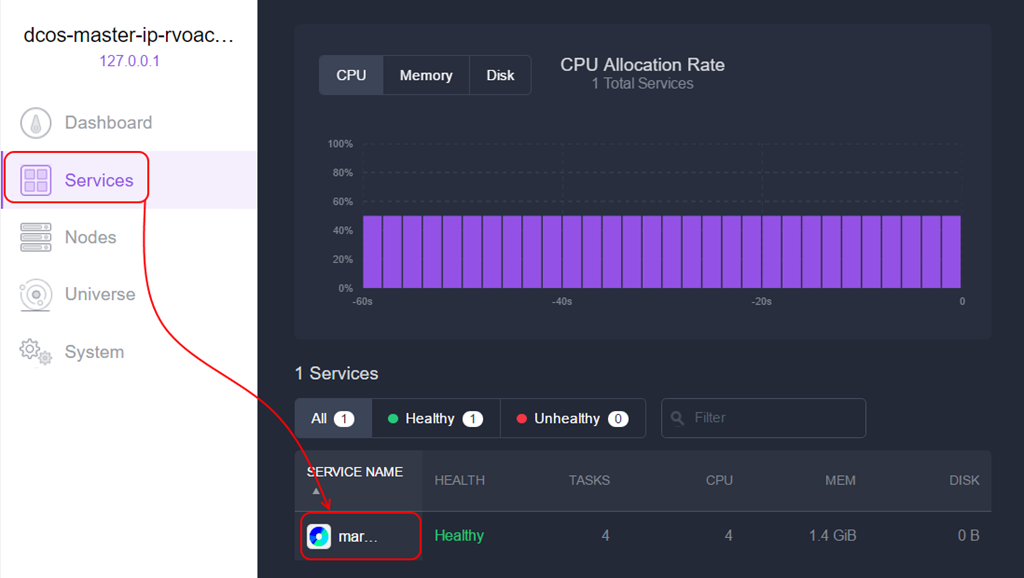Filter services by Healthy status
The image size is (1024, 578).
(x=435, y=418)
